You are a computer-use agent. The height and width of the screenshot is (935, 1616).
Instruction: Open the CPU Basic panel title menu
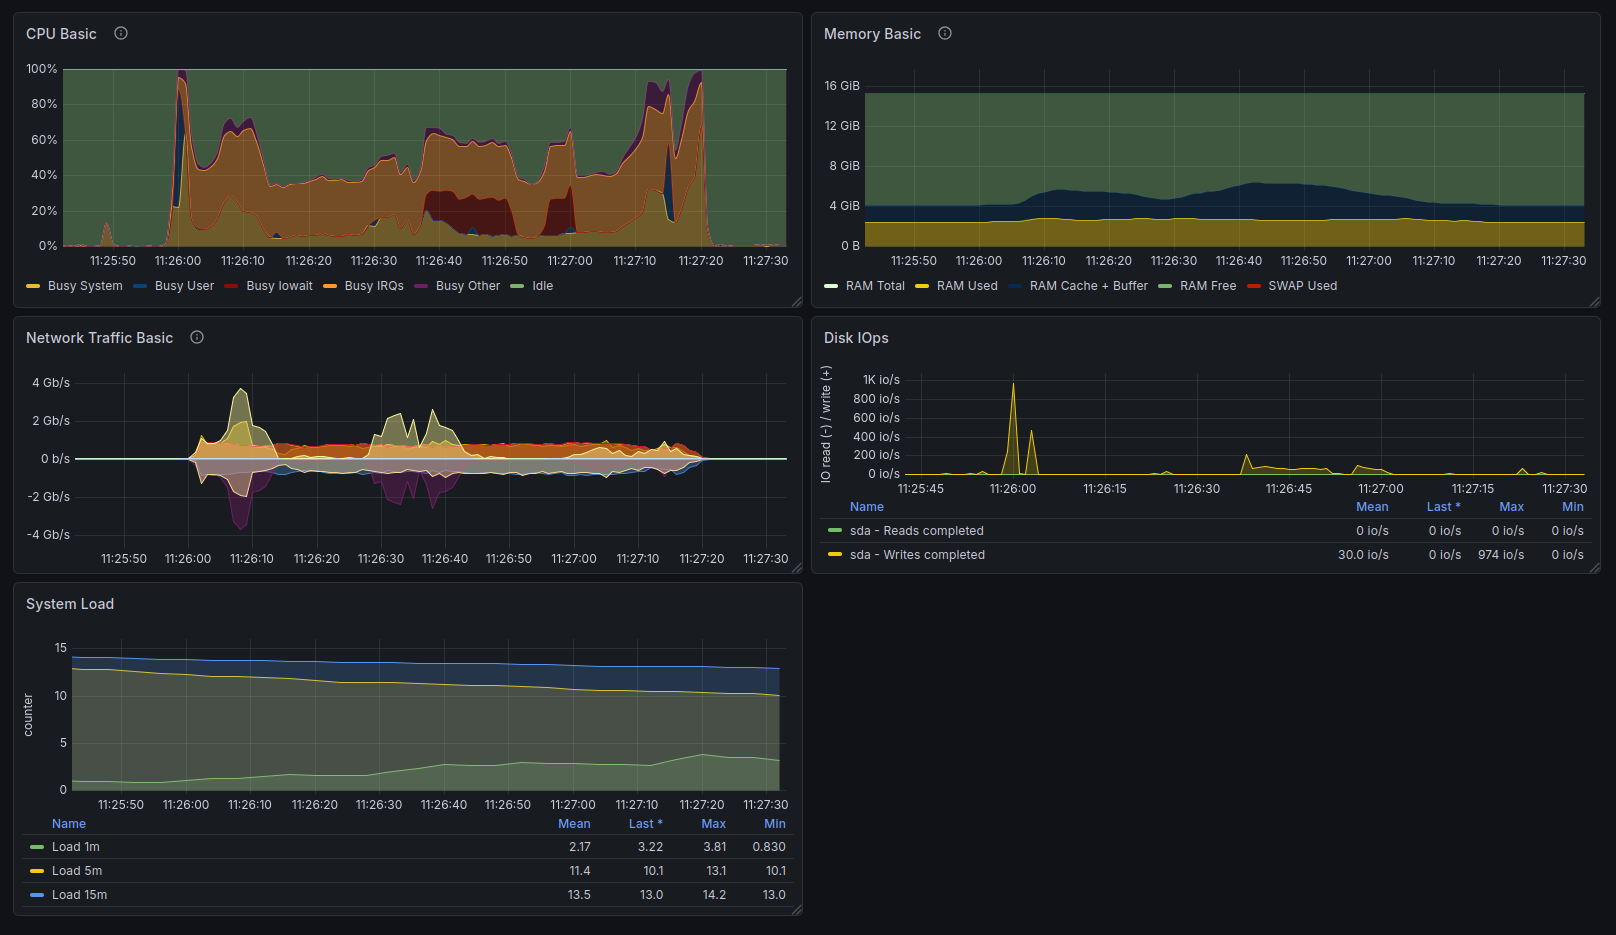tap(61, 34)
